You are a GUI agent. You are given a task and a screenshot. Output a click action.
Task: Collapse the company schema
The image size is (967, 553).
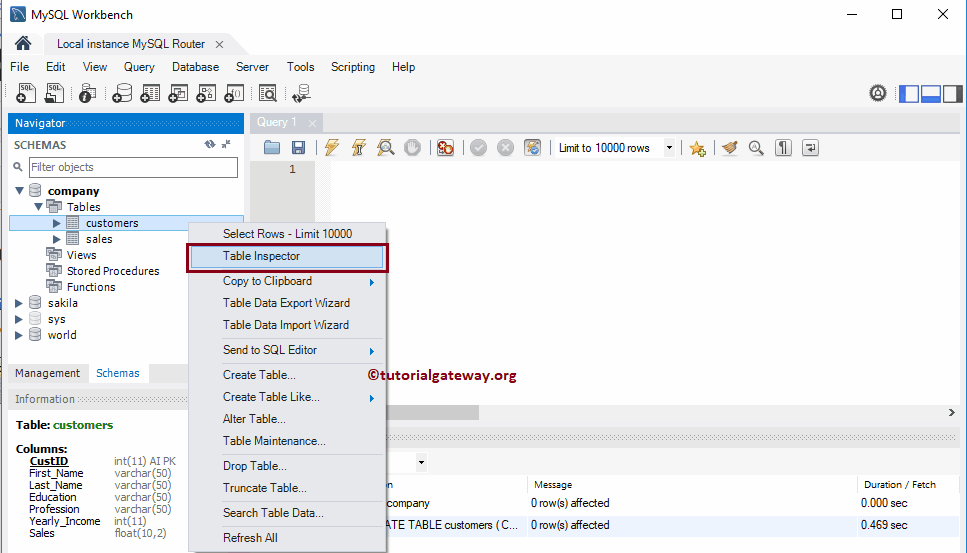pos(19,190)
